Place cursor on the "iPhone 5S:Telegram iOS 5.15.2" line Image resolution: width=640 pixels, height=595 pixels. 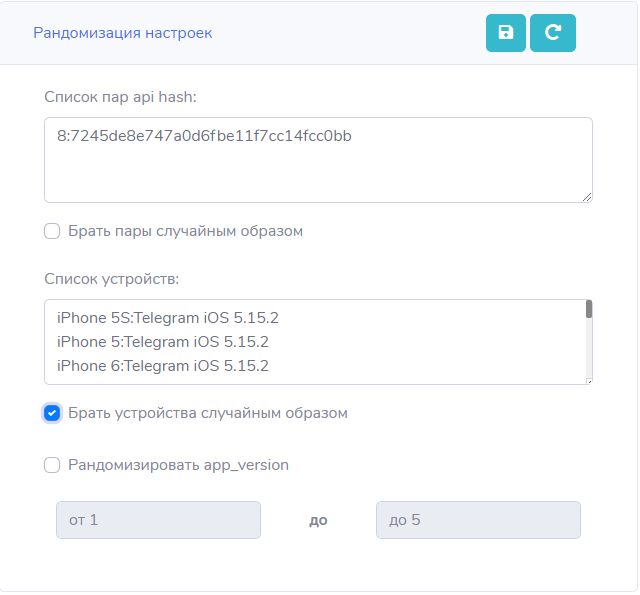click(x=168, y=318)
